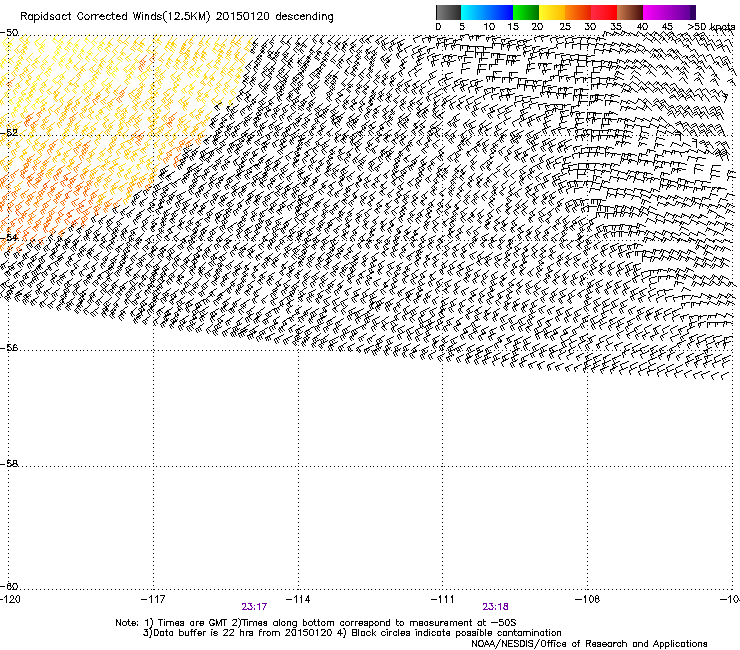Click the orange 25-30 knots color swatch
Viewport: 740px width, 650px height.
578,12
